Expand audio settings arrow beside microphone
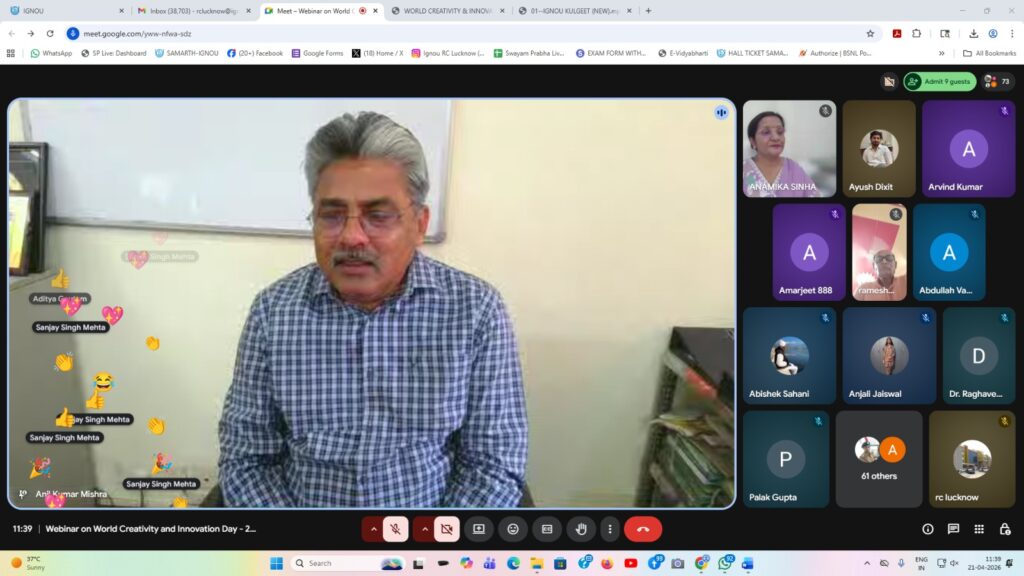The height and width of the screenshot is (576, 1024). (x=374, y=529)
